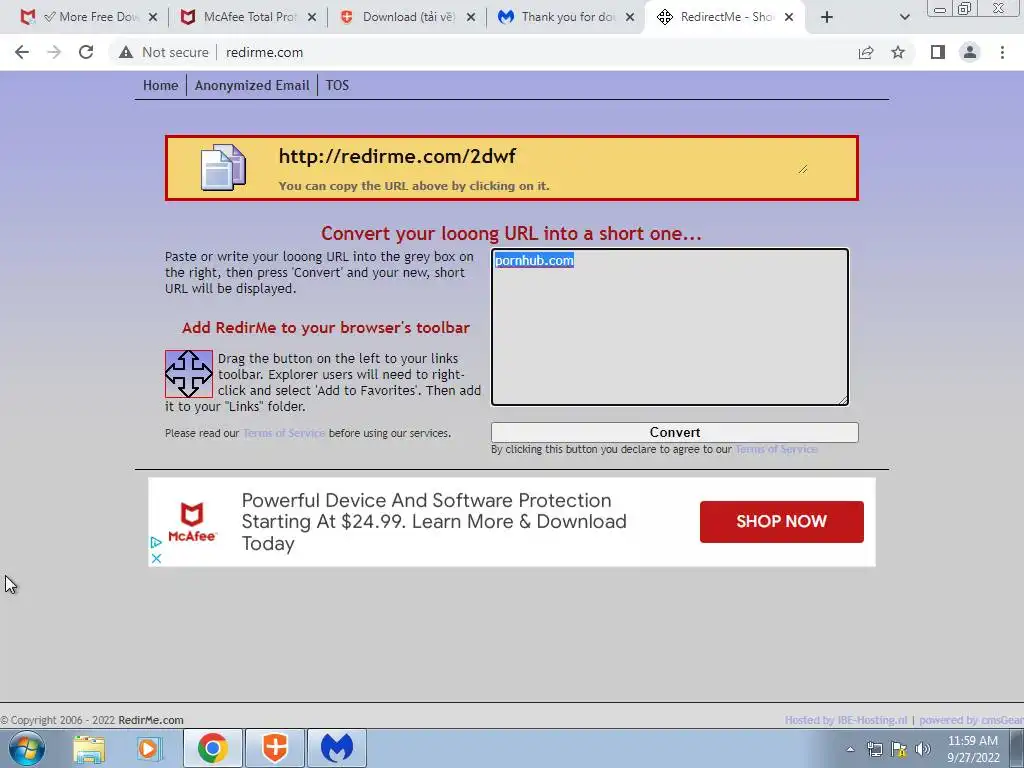Viewport: 1024px width, 768px height.
Task: Close the Thank you for downloading tab
Action: [x=630, y=18]
